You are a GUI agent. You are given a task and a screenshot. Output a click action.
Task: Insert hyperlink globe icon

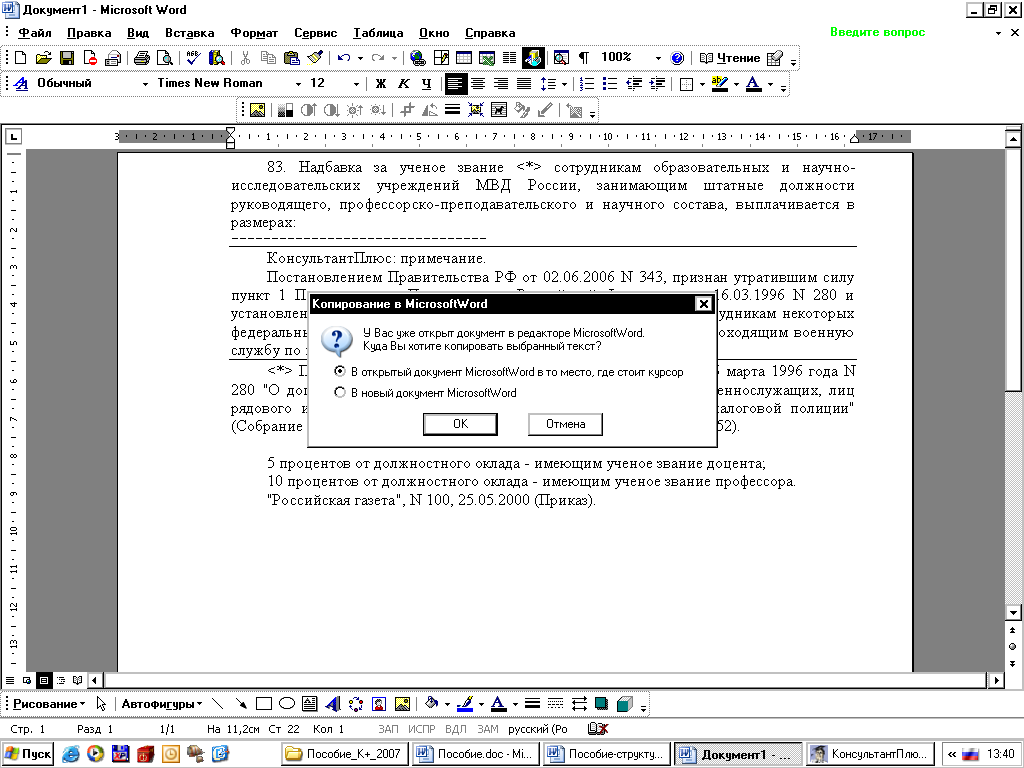tap(418, 58)
